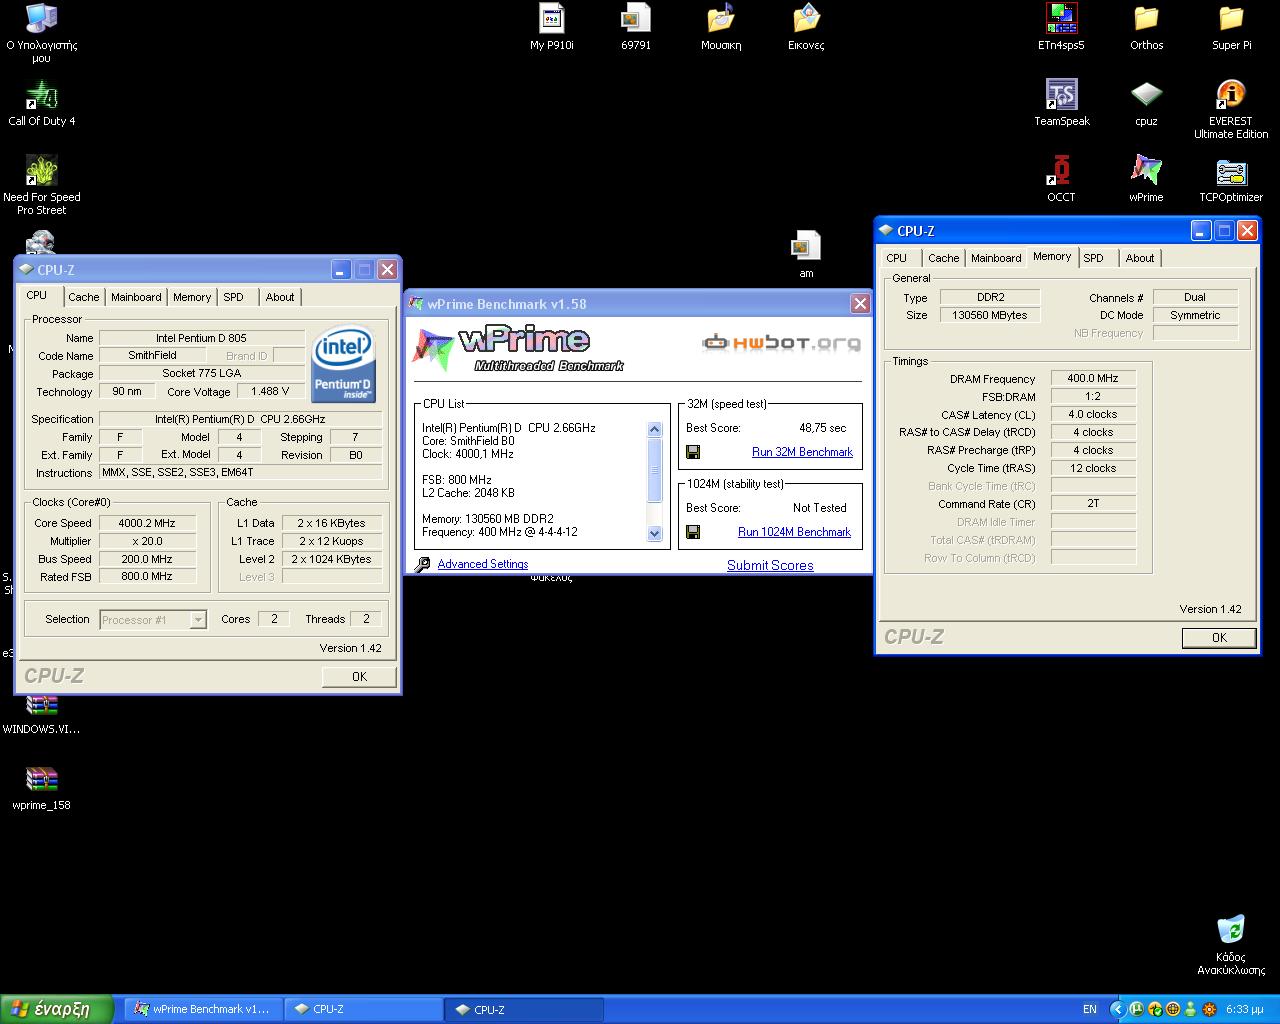Click the Command Rate 2T value
Screen dimensions: 1280x1024
[1092, 504]
